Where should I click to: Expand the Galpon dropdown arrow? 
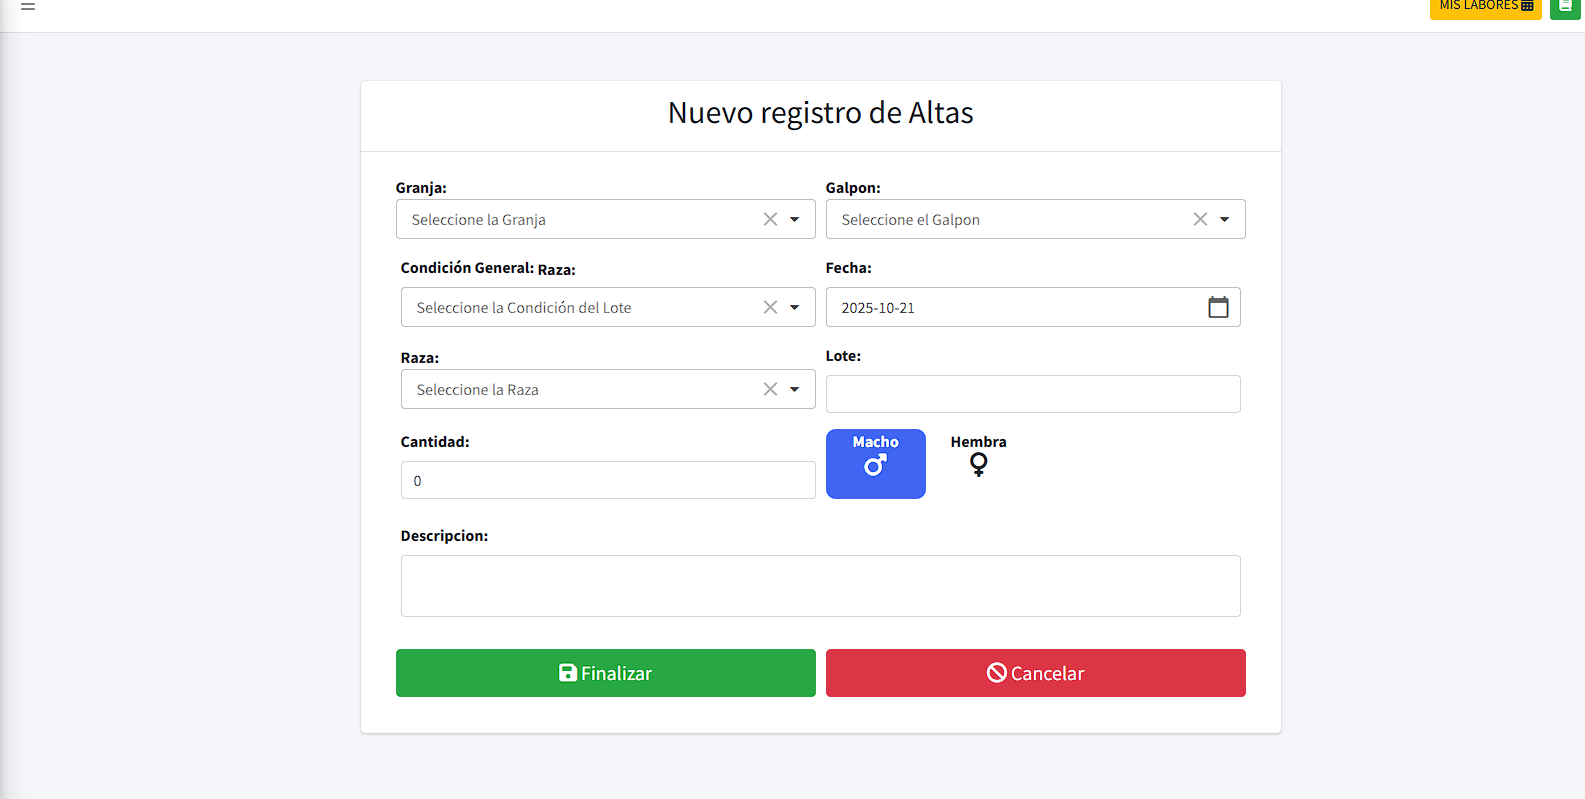pos(1224,219)
